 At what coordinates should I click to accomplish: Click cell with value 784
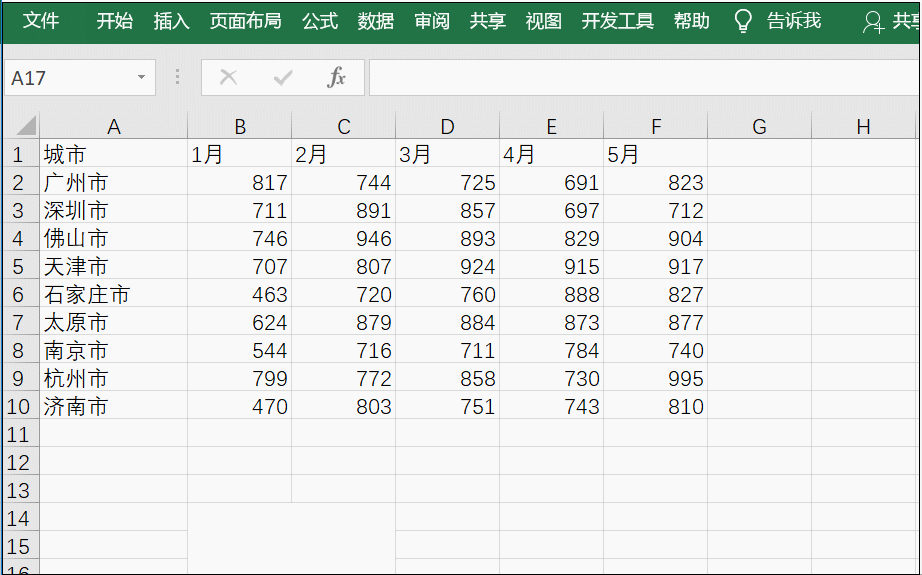click(x=552, y=350)
